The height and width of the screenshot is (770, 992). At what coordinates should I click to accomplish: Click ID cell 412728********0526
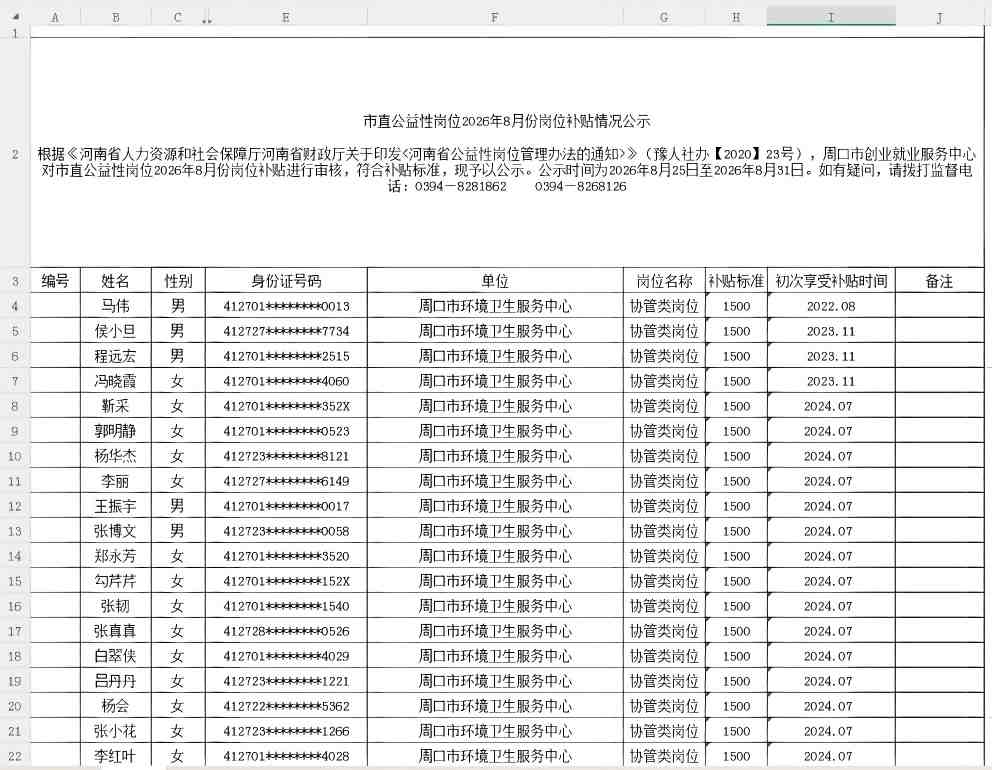286,631
